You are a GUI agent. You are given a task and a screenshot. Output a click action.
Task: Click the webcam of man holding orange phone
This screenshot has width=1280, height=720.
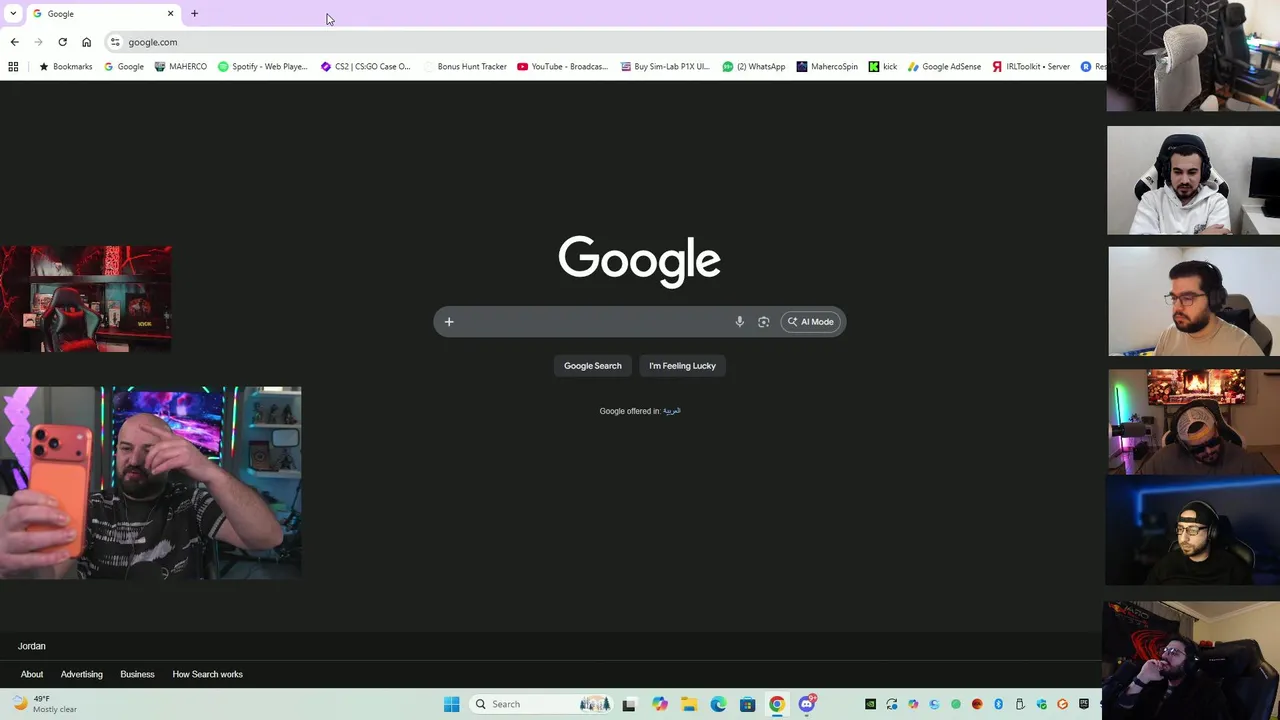point(150,483)
